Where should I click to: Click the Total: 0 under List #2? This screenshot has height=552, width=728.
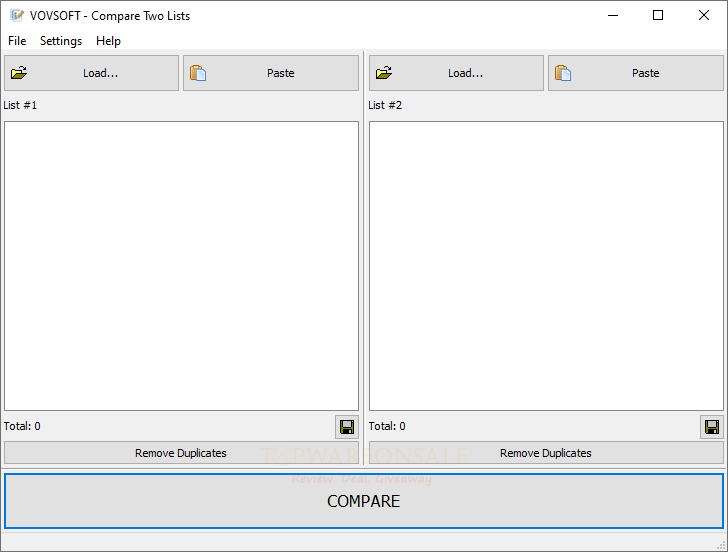click(x=387, y=426)
